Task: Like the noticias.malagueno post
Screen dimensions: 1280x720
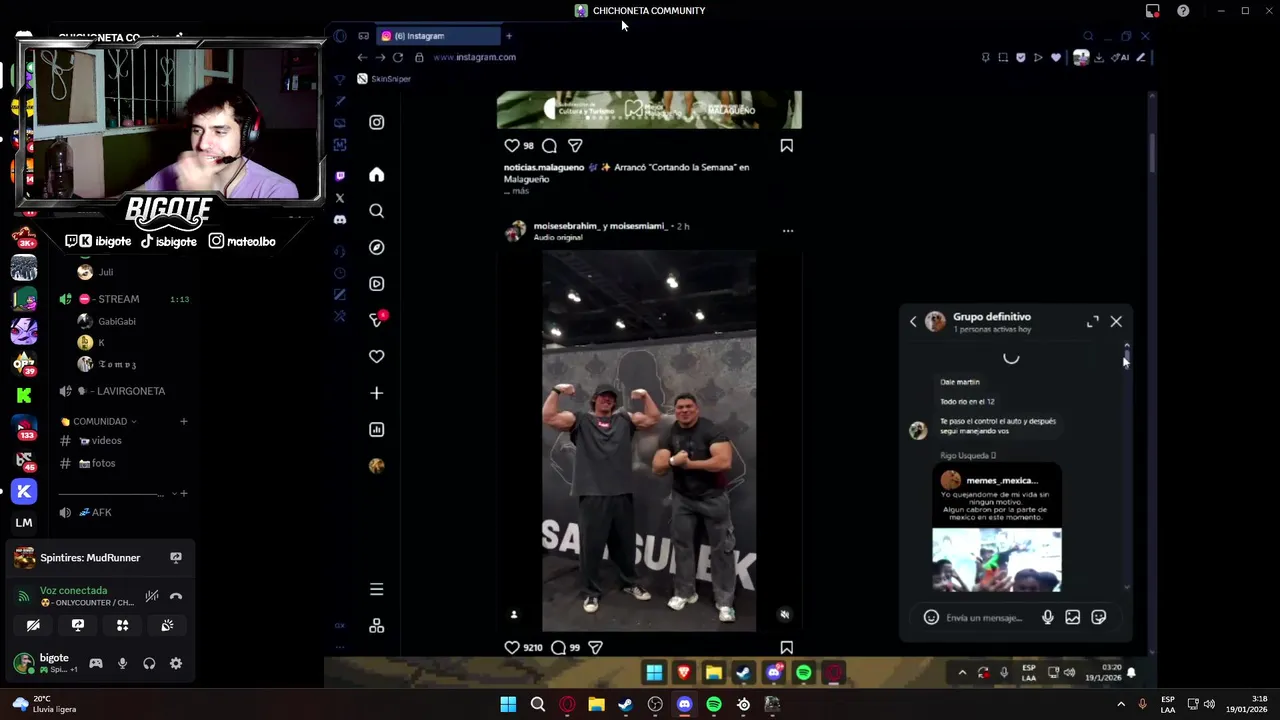Action: (x=511, y=145)
